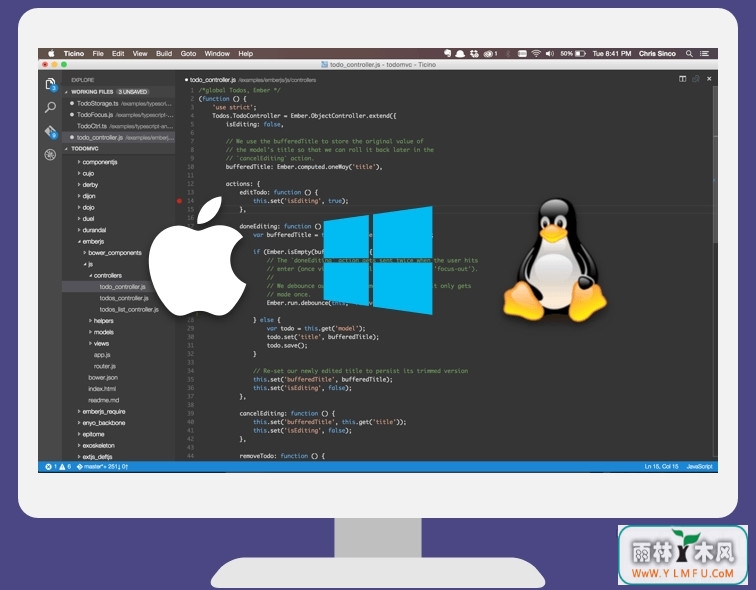The width and height of the screenshot is (756, 590).
Task: Open index.html in the file tree
Action: pyautogui.click(x=102, y=389)
